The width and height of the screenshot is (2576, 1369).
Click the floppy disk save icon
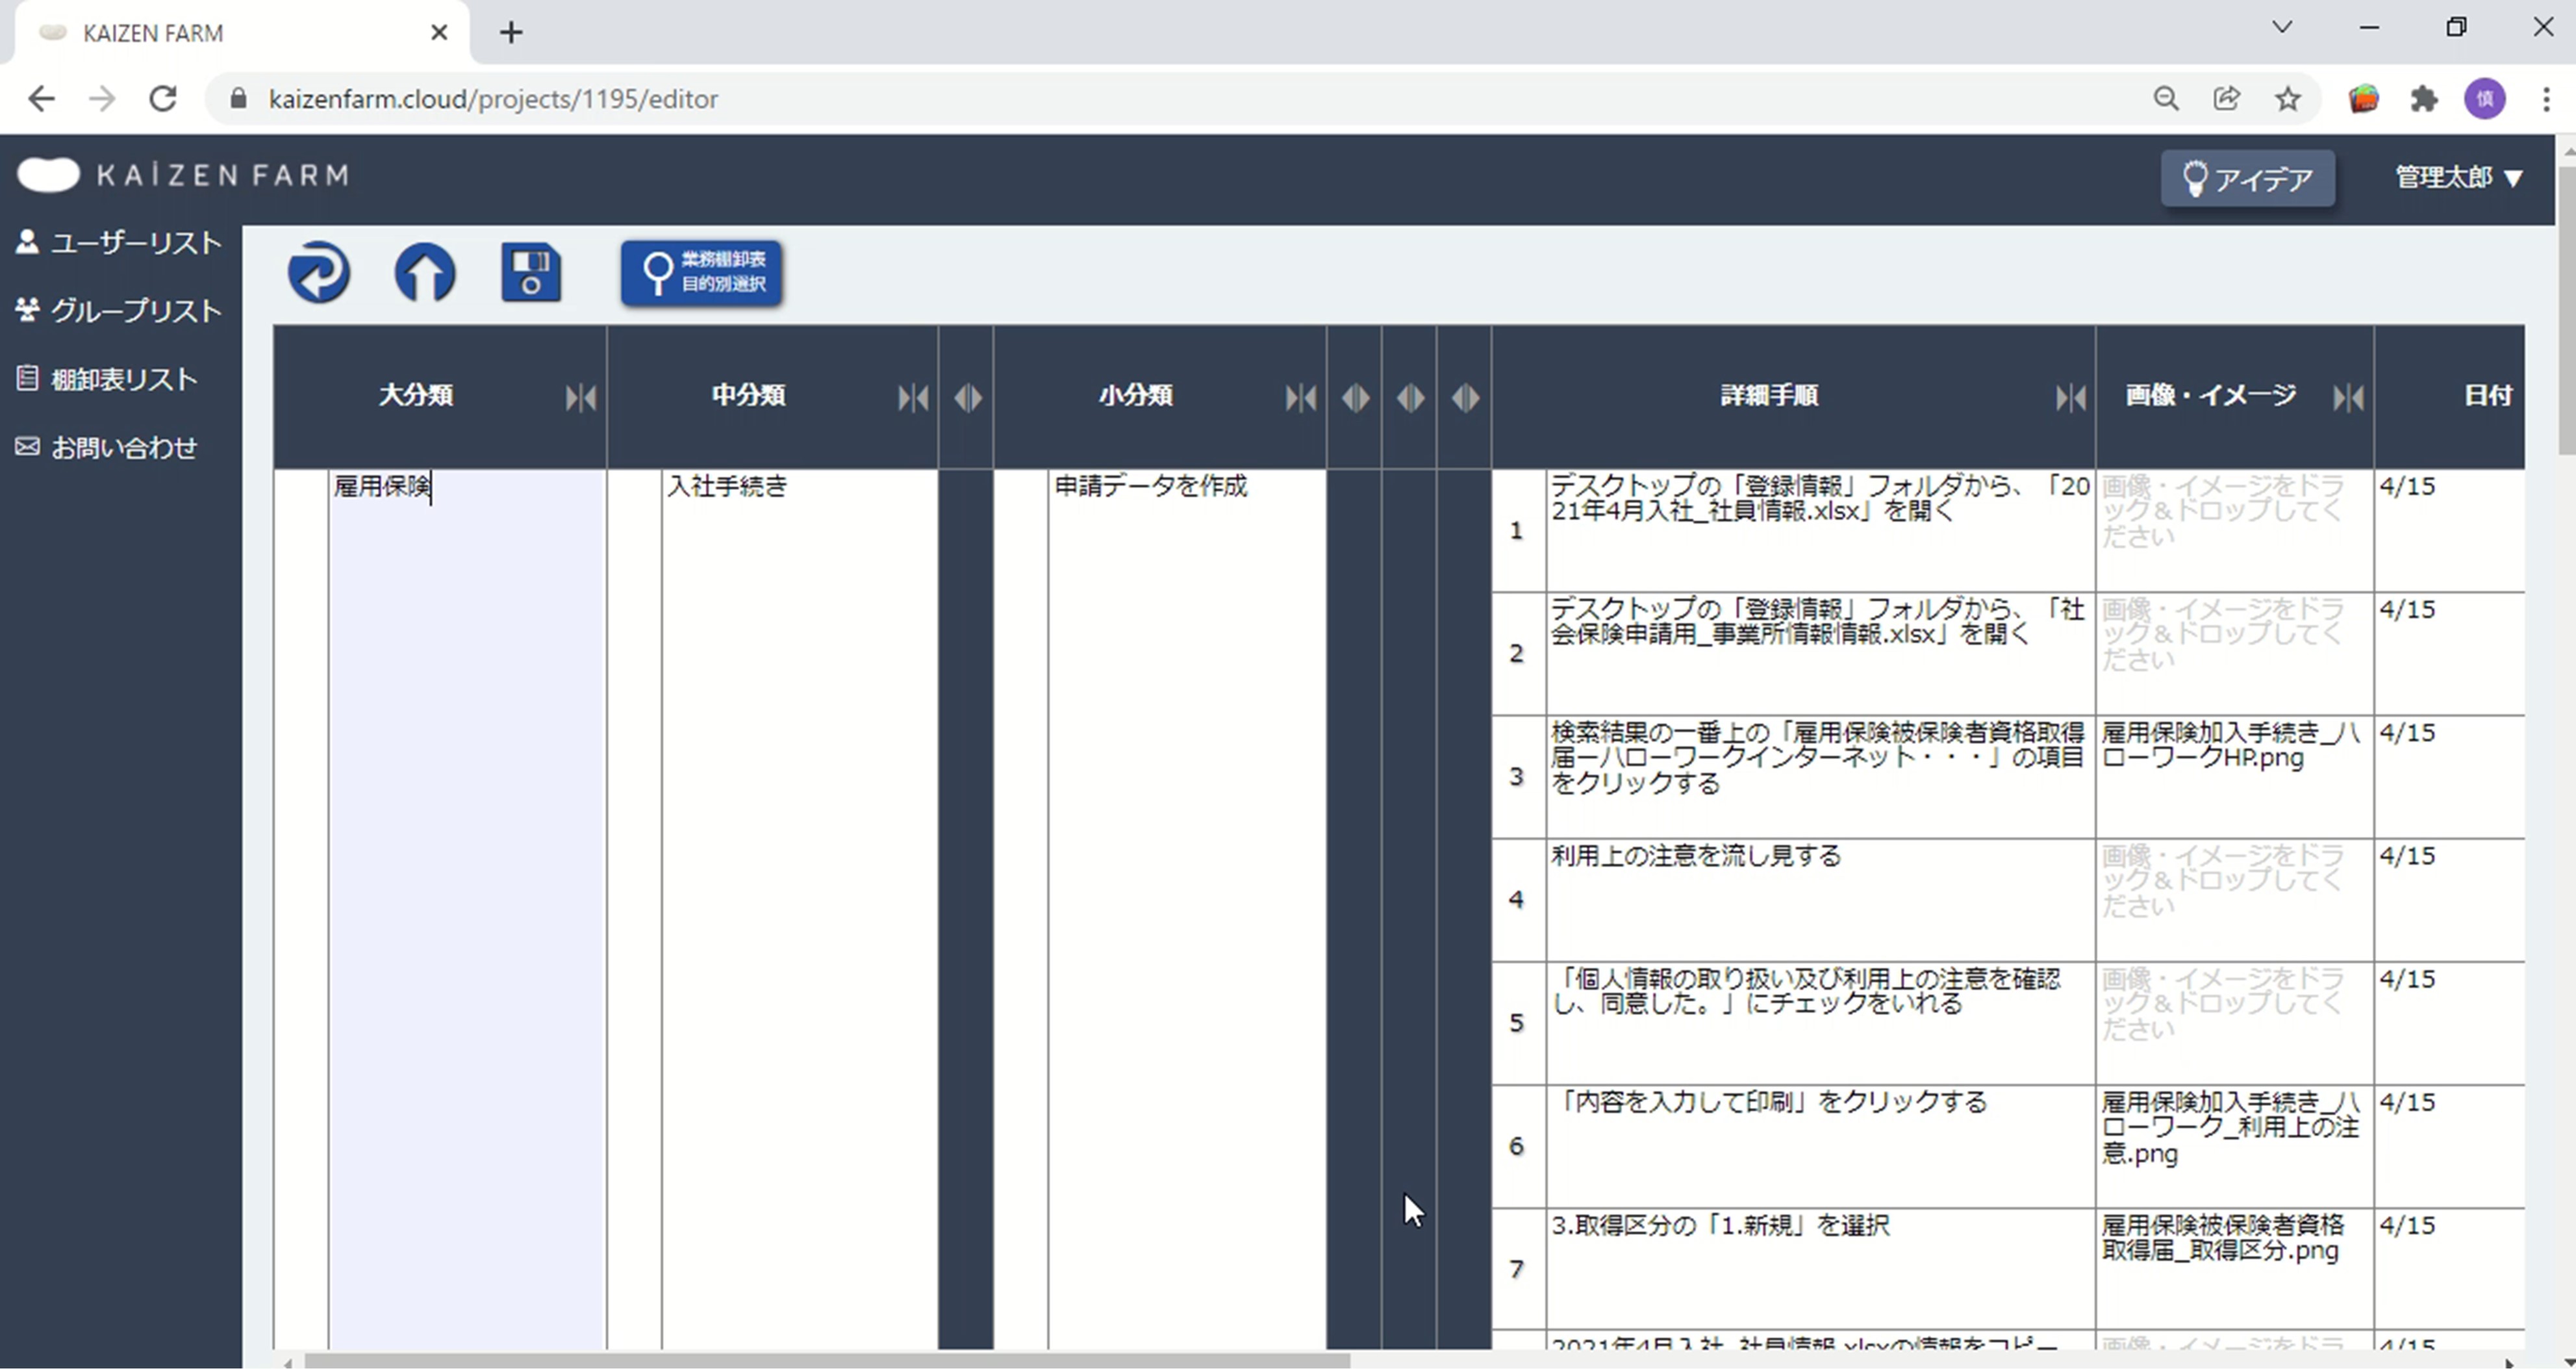pos(531,272)
